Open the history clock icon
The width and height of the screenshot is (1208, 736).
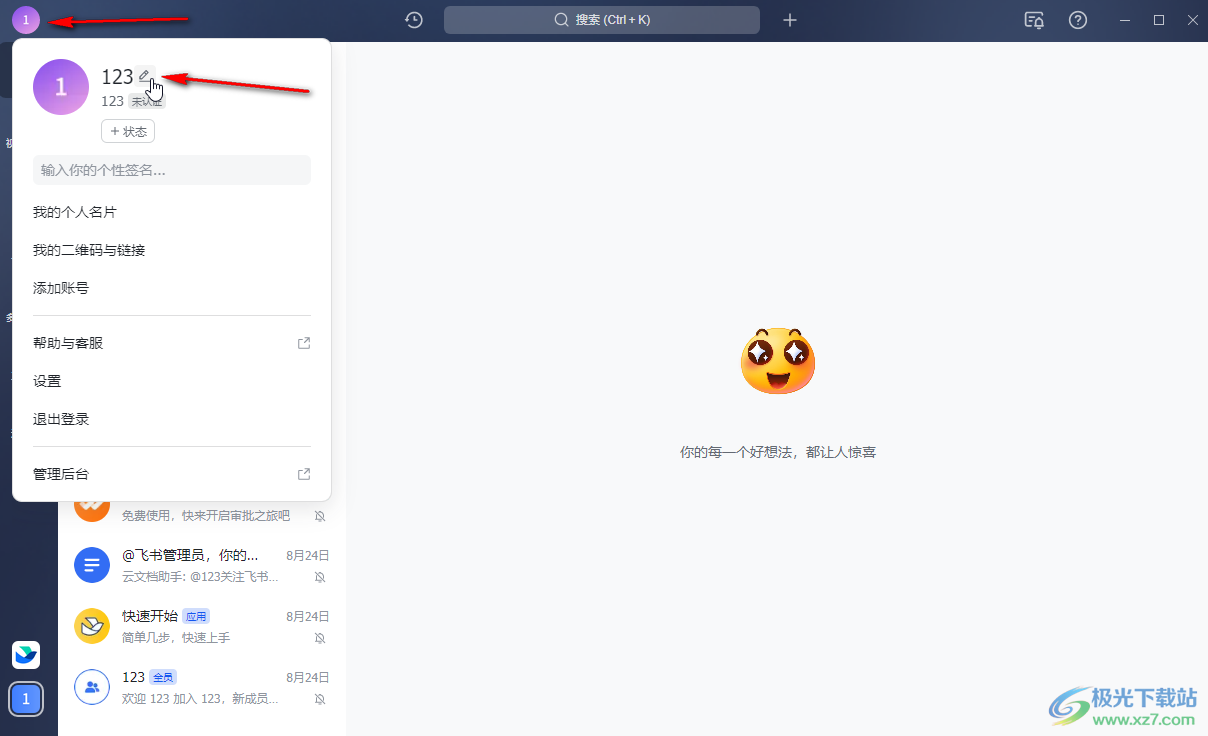pyautogui.click(x=414, y=20)
